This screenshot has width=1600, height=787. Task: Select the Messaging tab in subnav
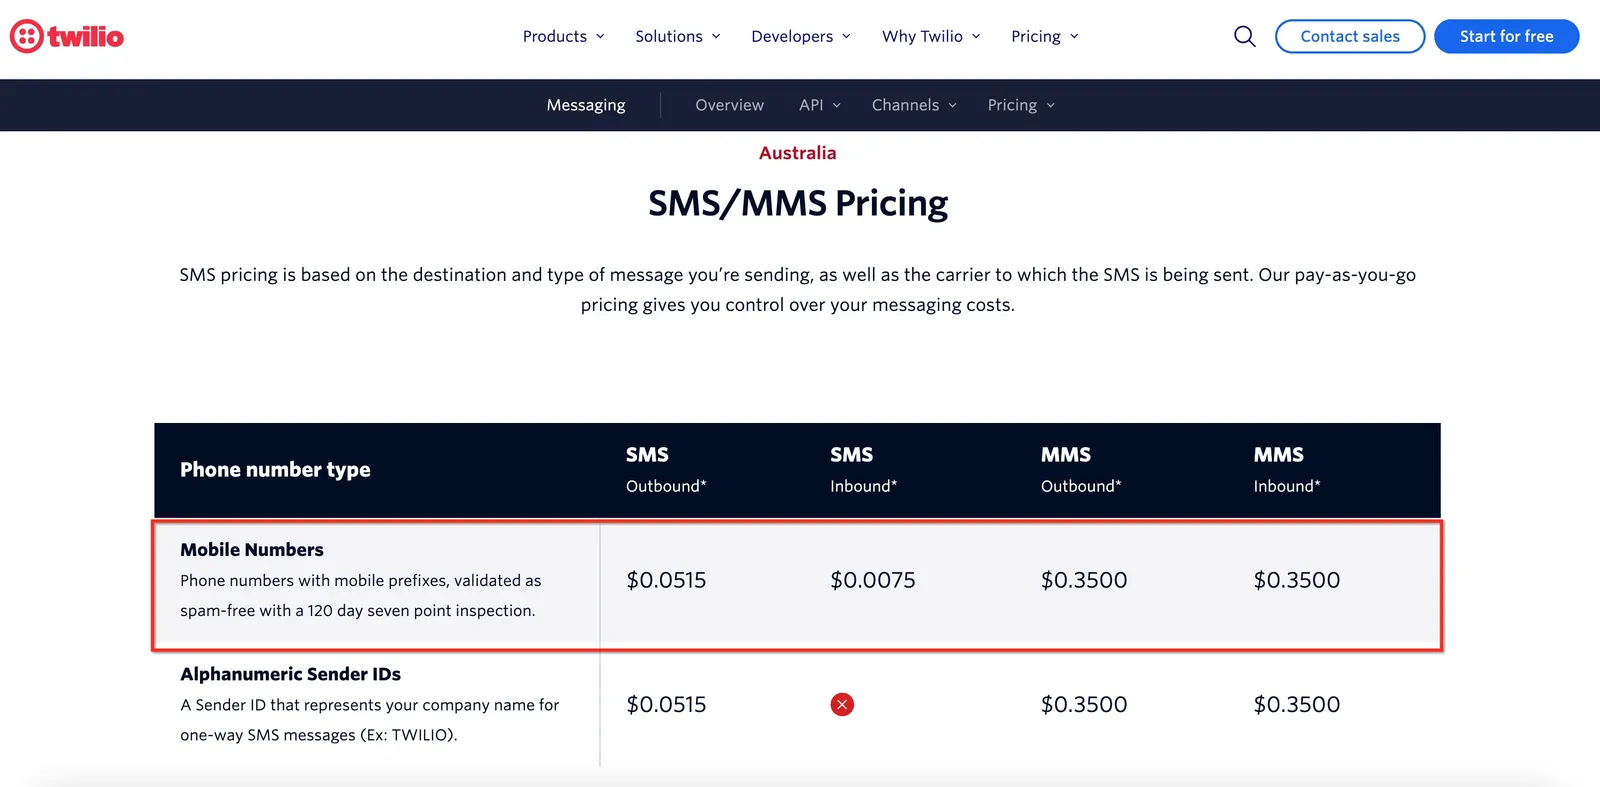click(x=586, y=105)
